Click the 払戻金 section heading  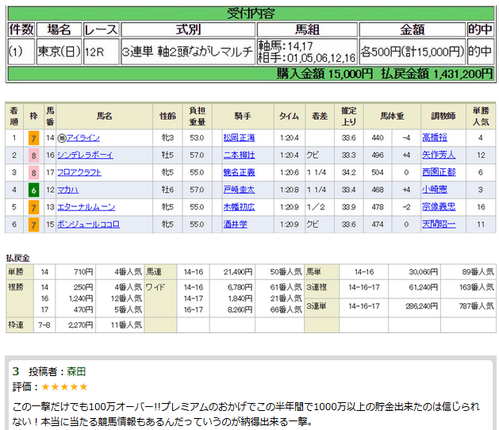click(x=18, y=258)
